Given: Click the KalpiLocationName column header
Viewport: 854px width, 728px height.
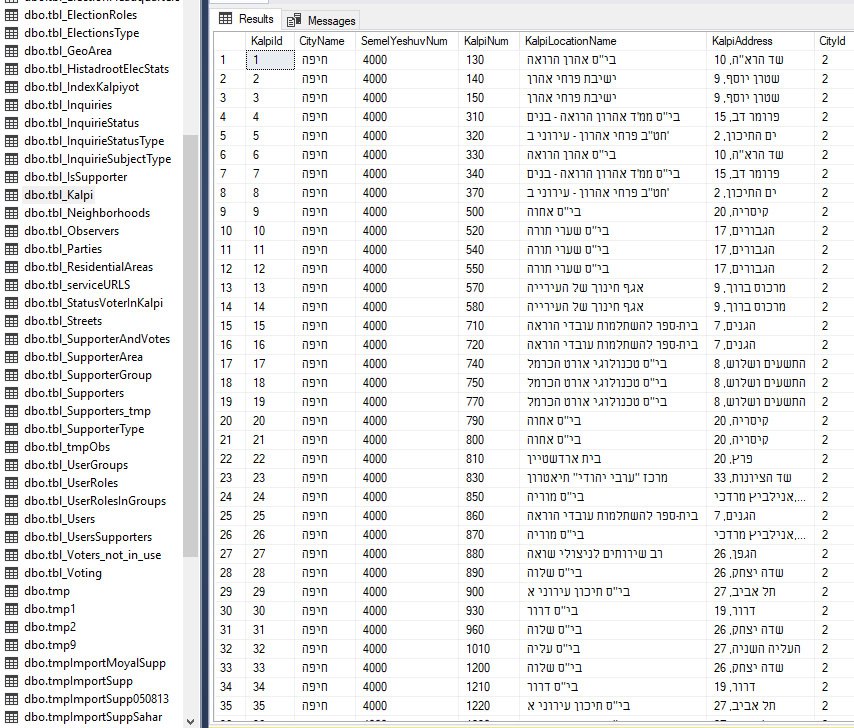Looking at the screenshot, I should (570, 41).
